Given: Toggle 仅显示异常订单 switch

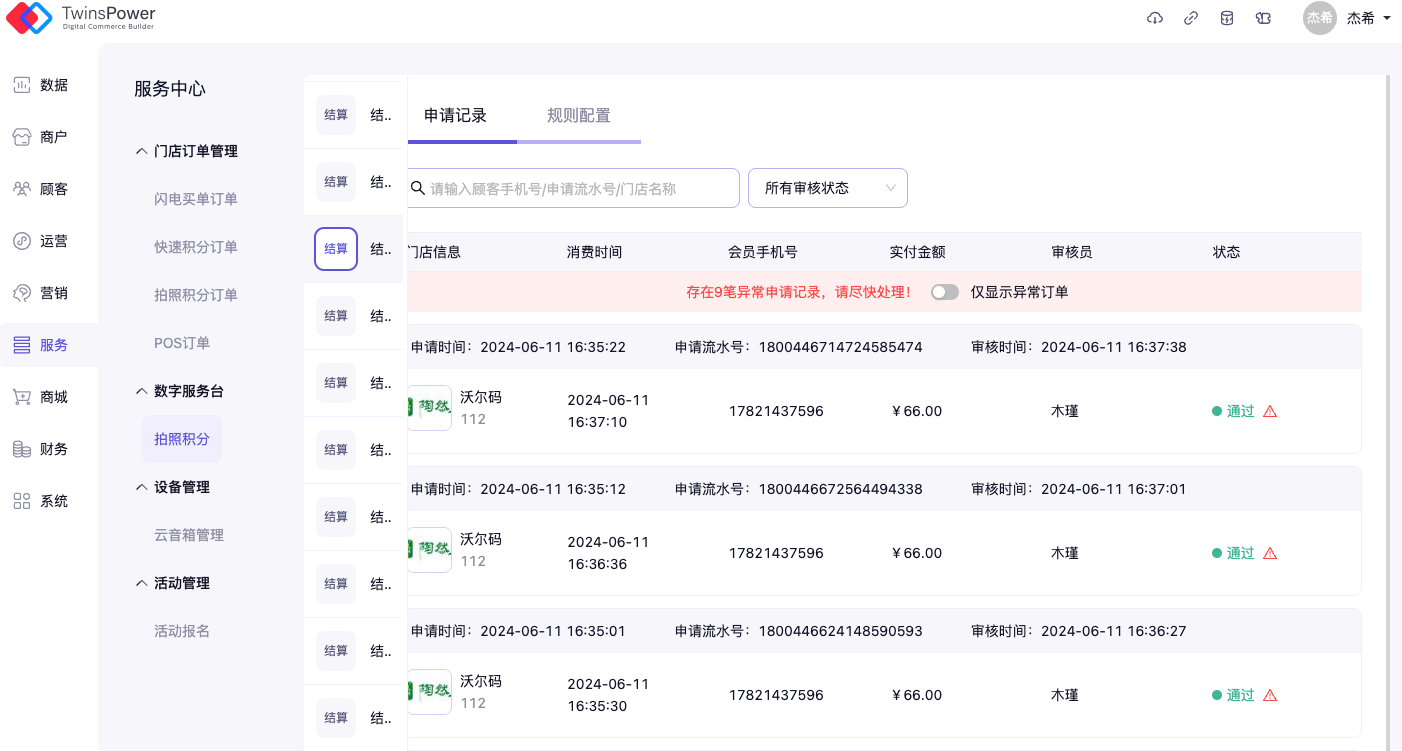Looking at the screenshot, I should (944, 292).
